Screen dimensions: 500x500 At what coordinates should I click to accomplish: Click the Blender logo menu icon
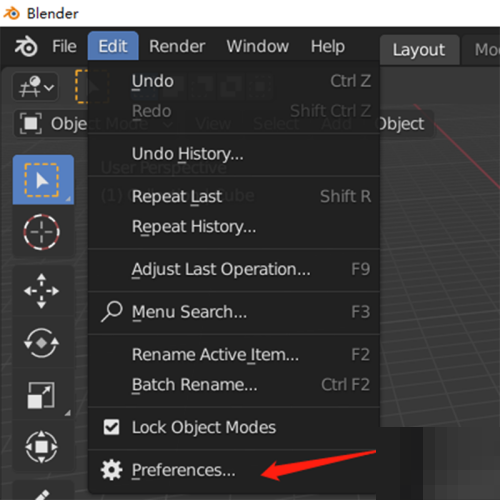point(26,46)
